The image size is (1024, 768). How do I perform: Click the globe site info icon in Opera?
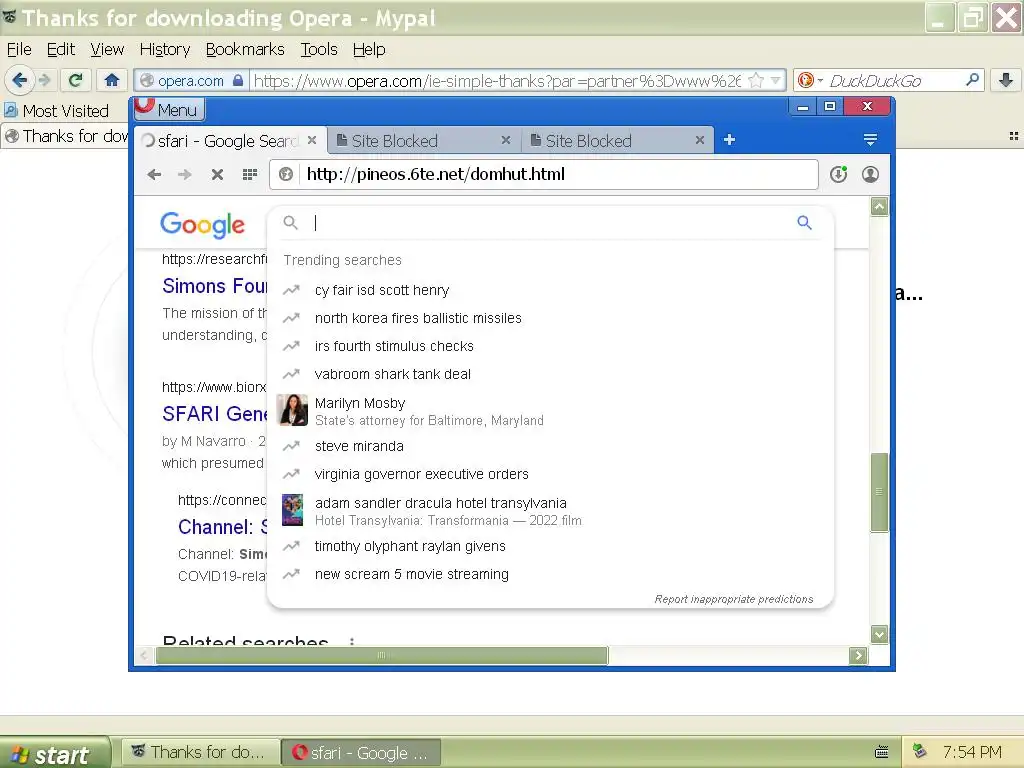click(x=285, y=174)
